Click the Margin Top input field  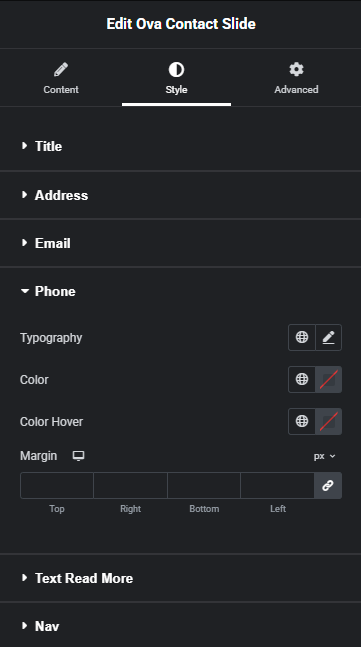(57, 486)
